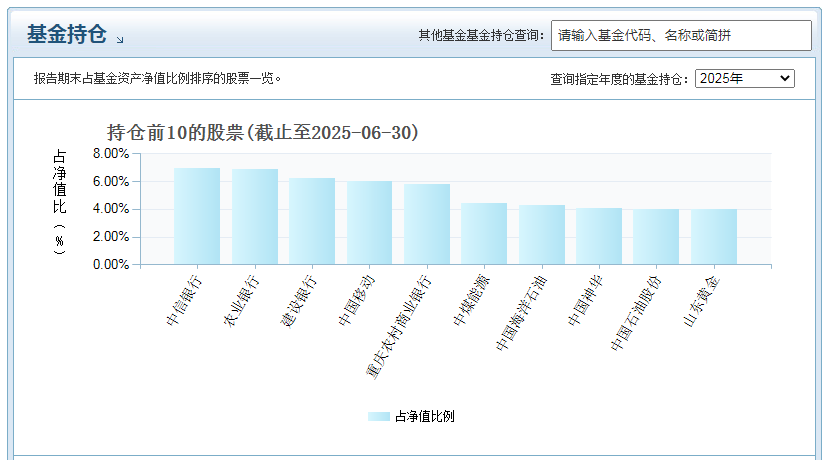Click the small arrow icon beside 基金持仓
828x460 pixels.
point(120,40)
